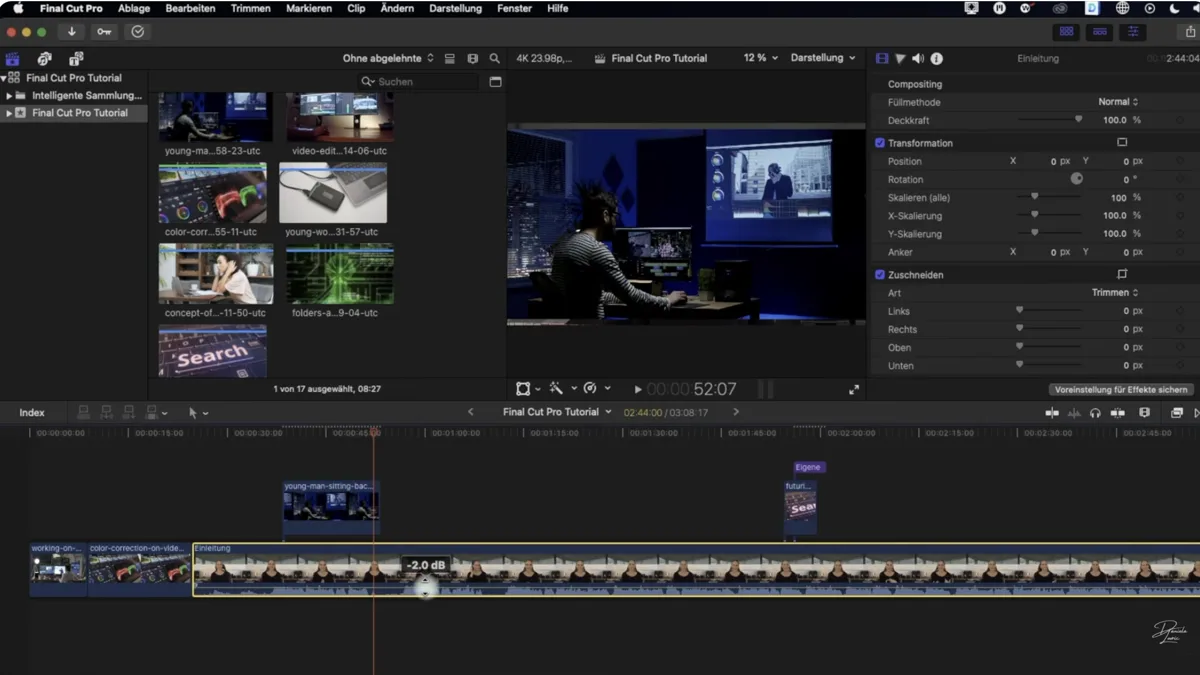Click the Rotation dial control
Screen dimensions: 1200x675
click(1076, 179)
